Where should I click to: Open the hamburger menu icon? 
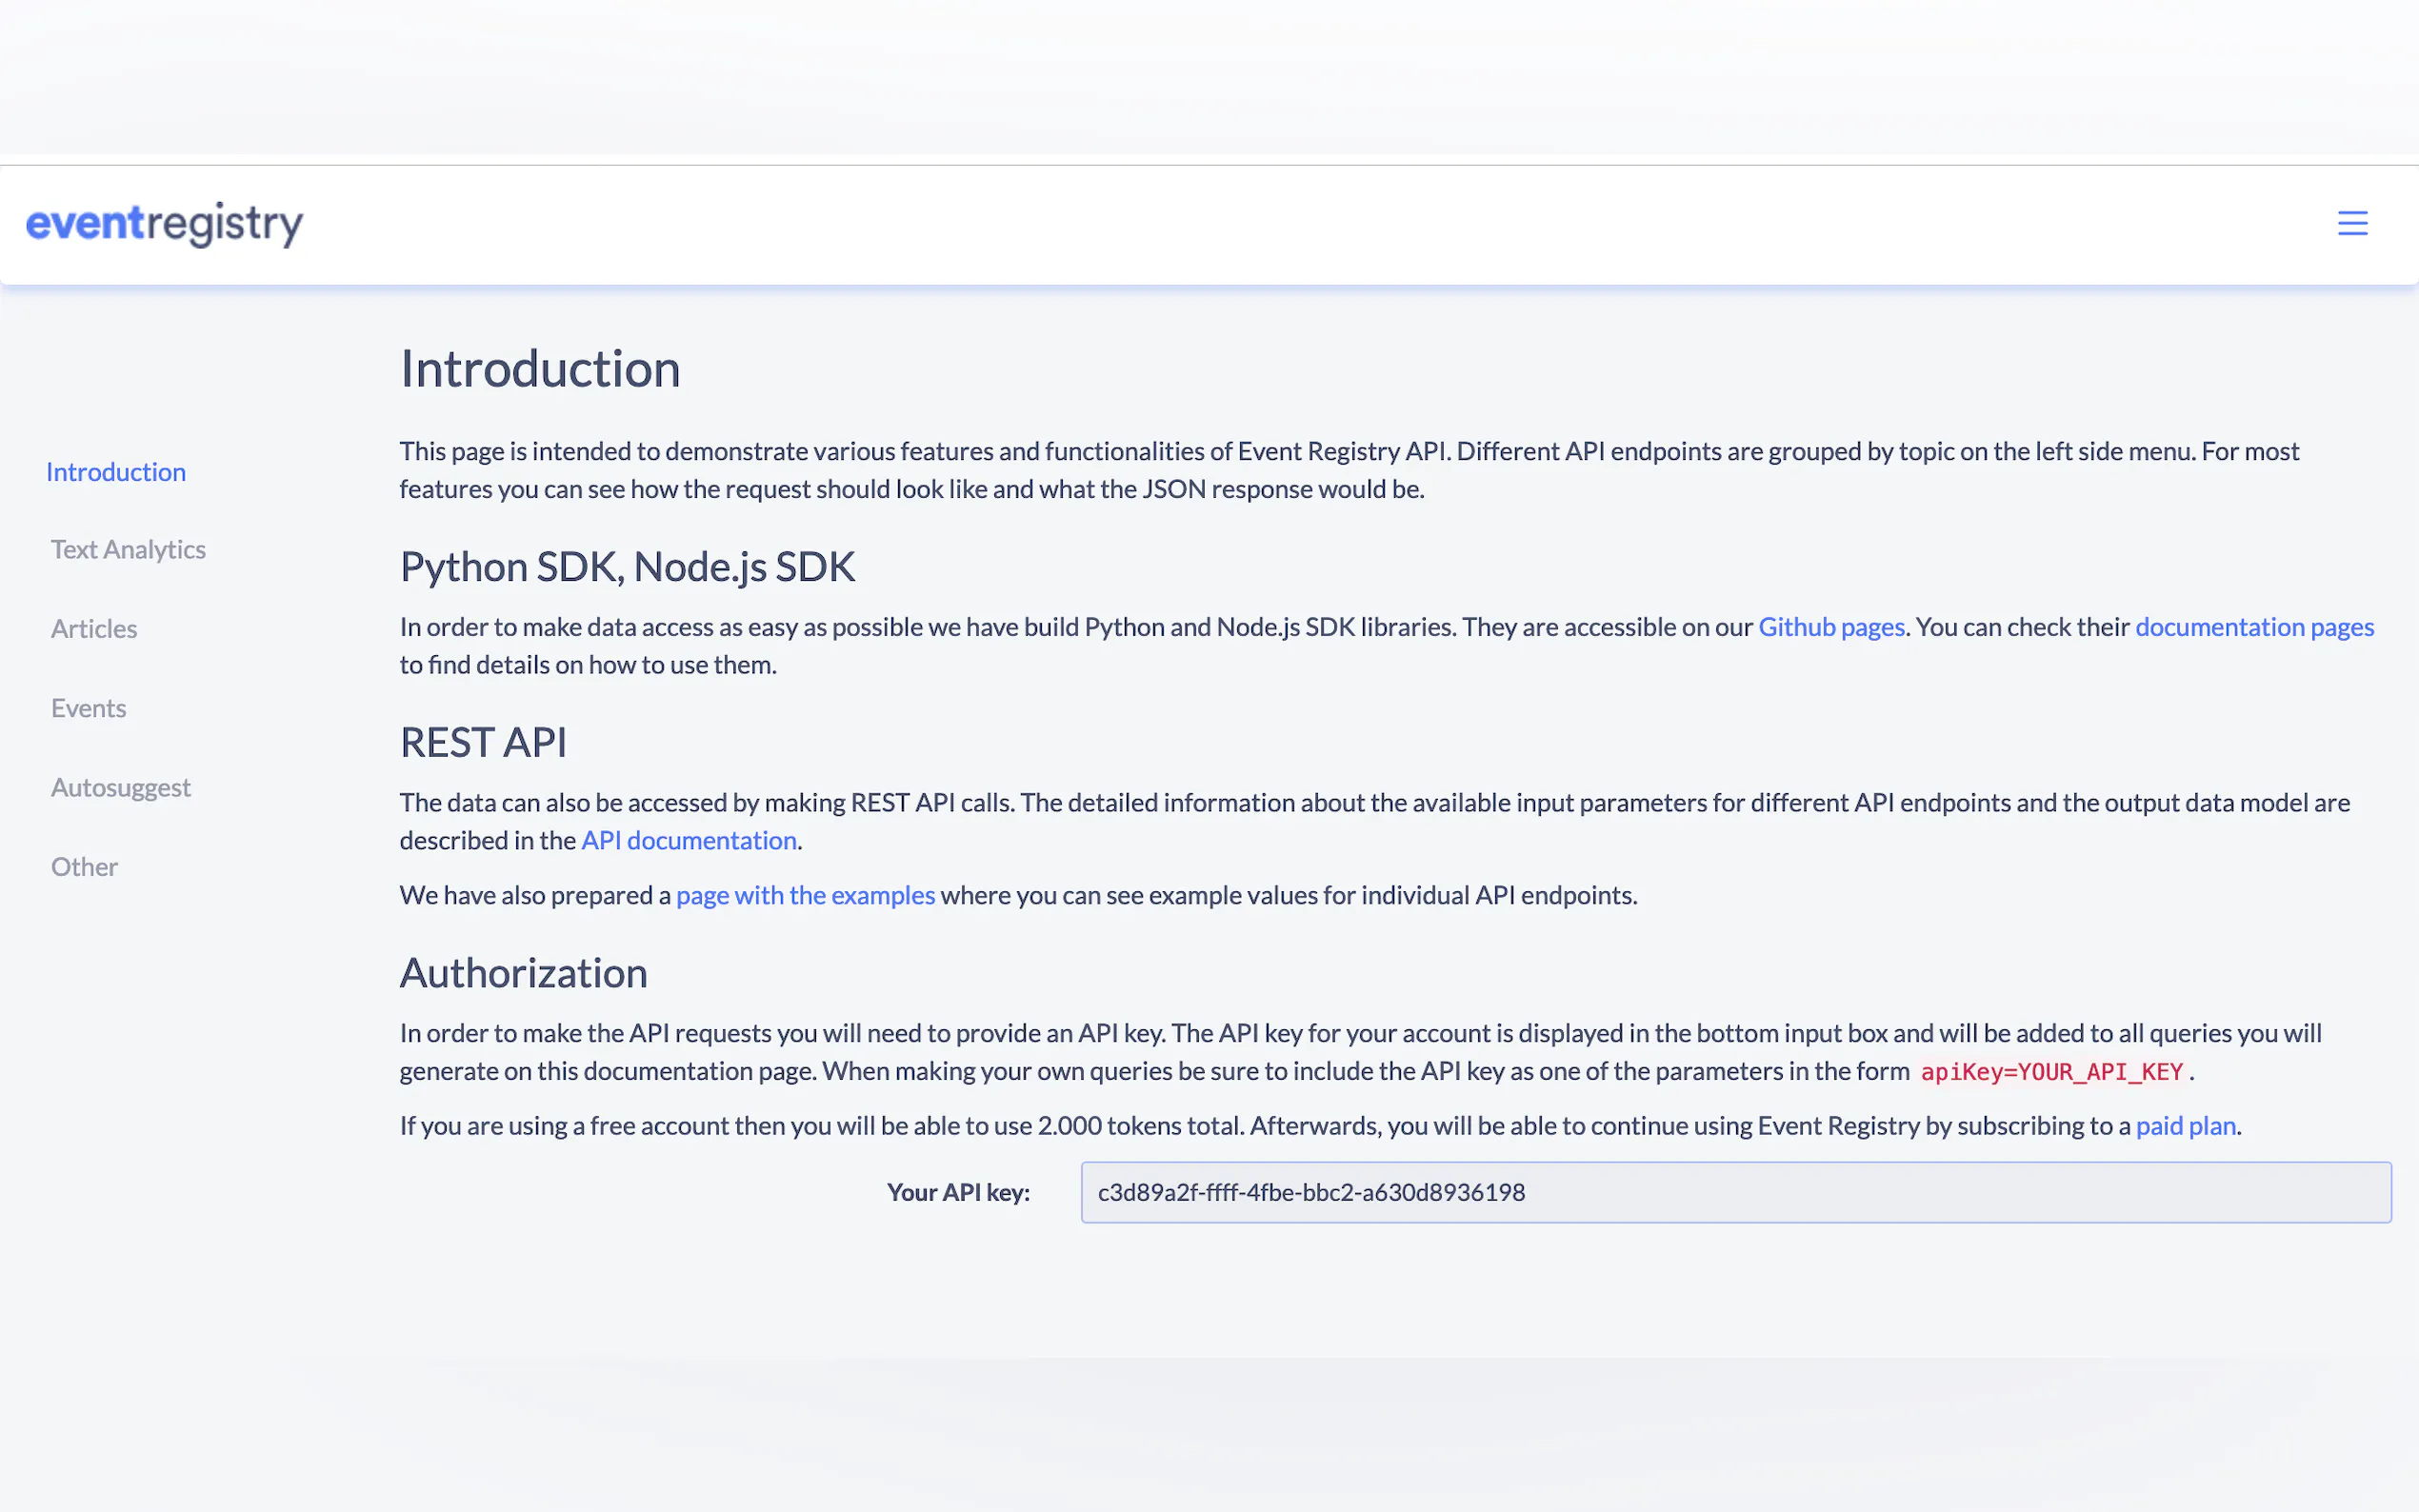pyautogui.click(x=2351, y=223)
